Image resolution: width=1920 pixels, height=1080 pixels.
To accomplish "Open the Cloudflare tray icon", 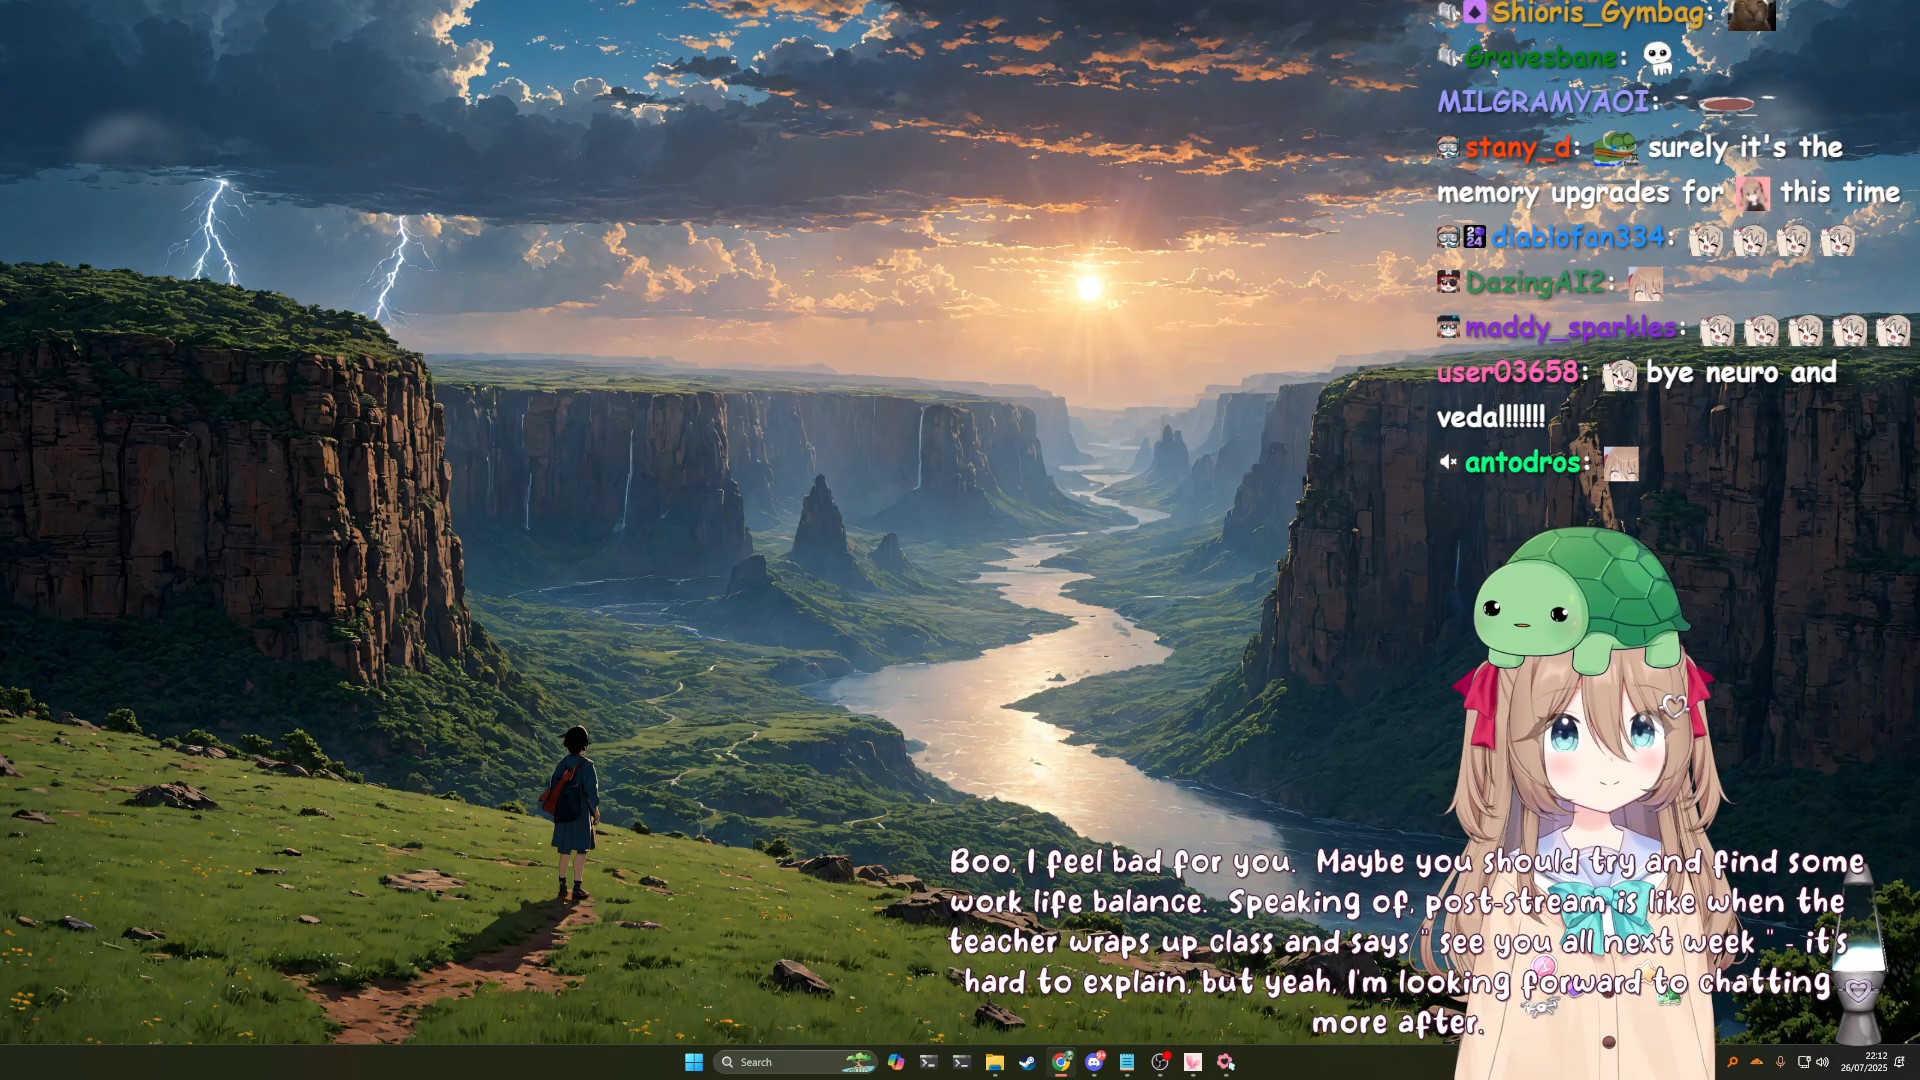I will click(x=1756, y=1062).
